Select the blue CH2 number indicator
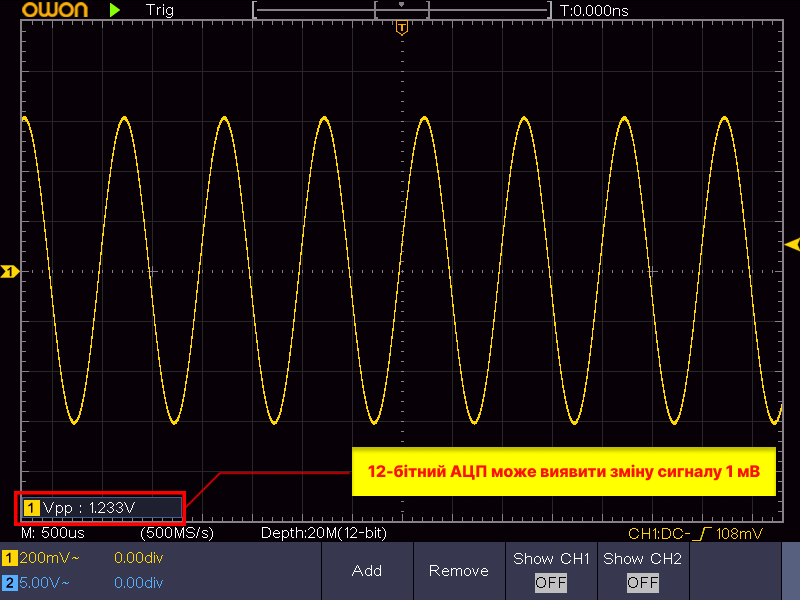 tap(9, 582)
